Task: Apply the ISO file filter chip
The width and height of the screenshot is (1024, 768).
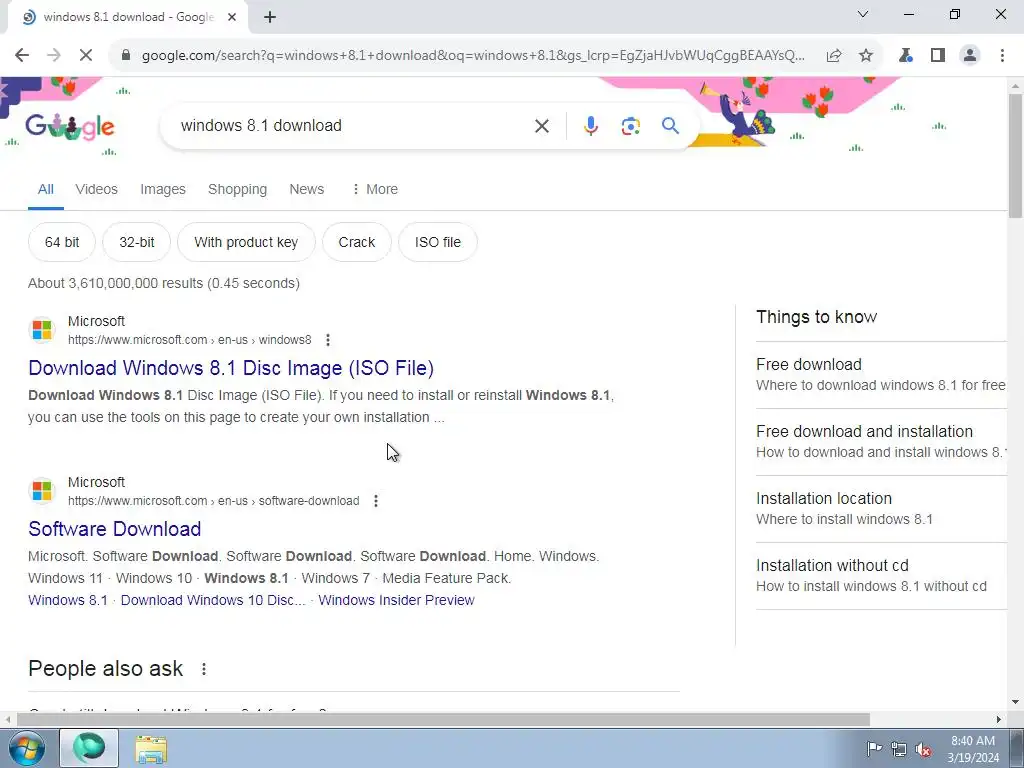Action: pyautogui.click(x=438, y=242)
